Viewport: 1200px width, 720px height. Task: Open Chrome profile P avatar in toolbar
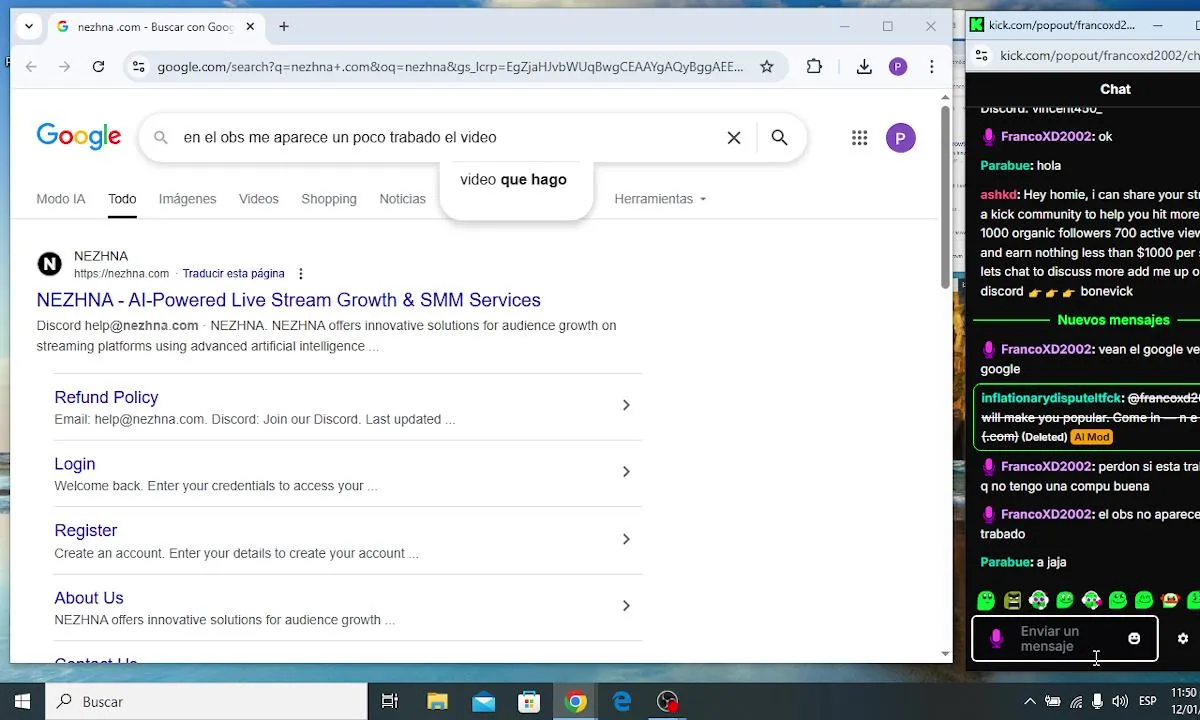click(898, 67)
